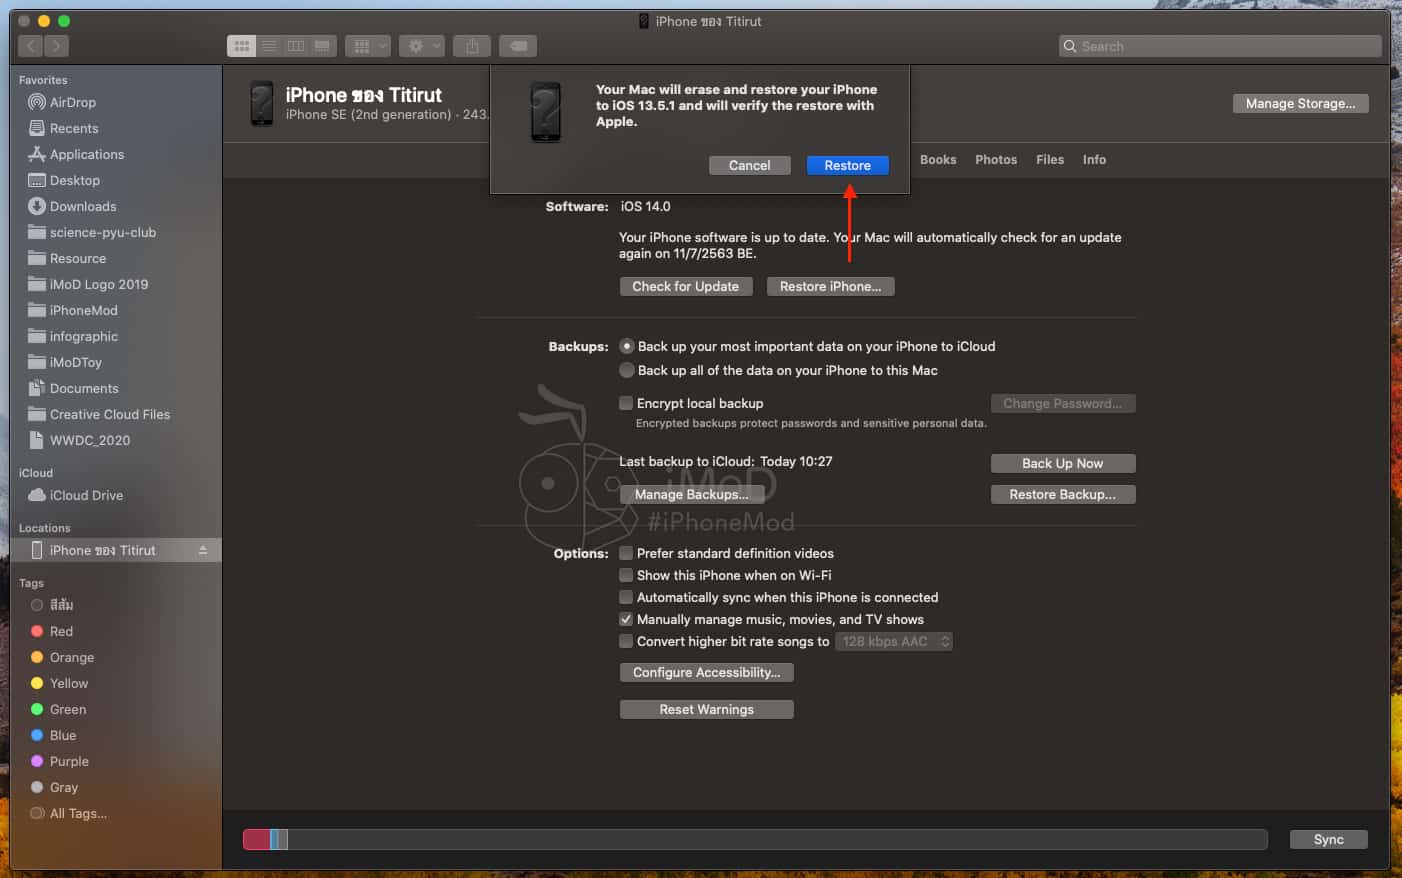
Task: Click the Search field in toolbar
Action: [x=1220, y=46]
